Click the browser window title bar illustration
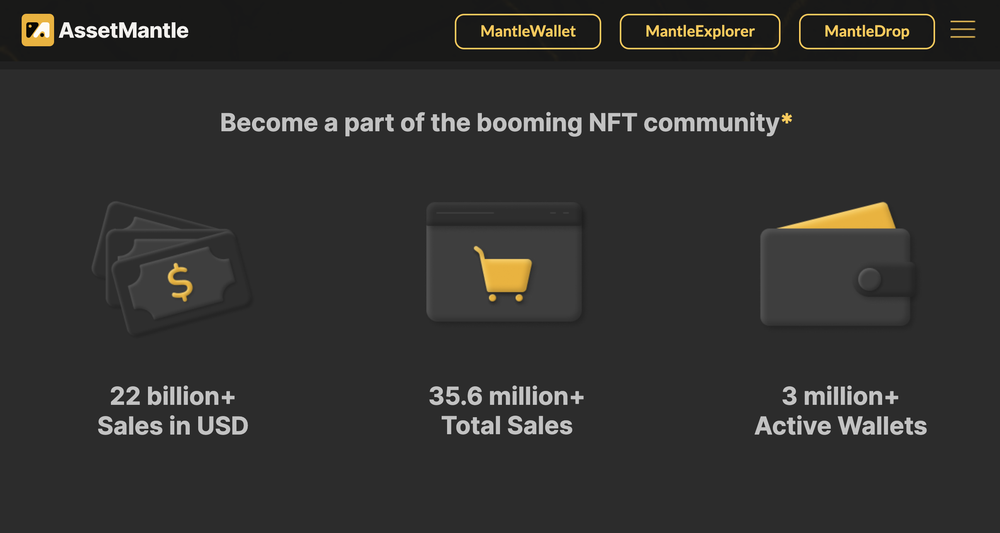 504,213
